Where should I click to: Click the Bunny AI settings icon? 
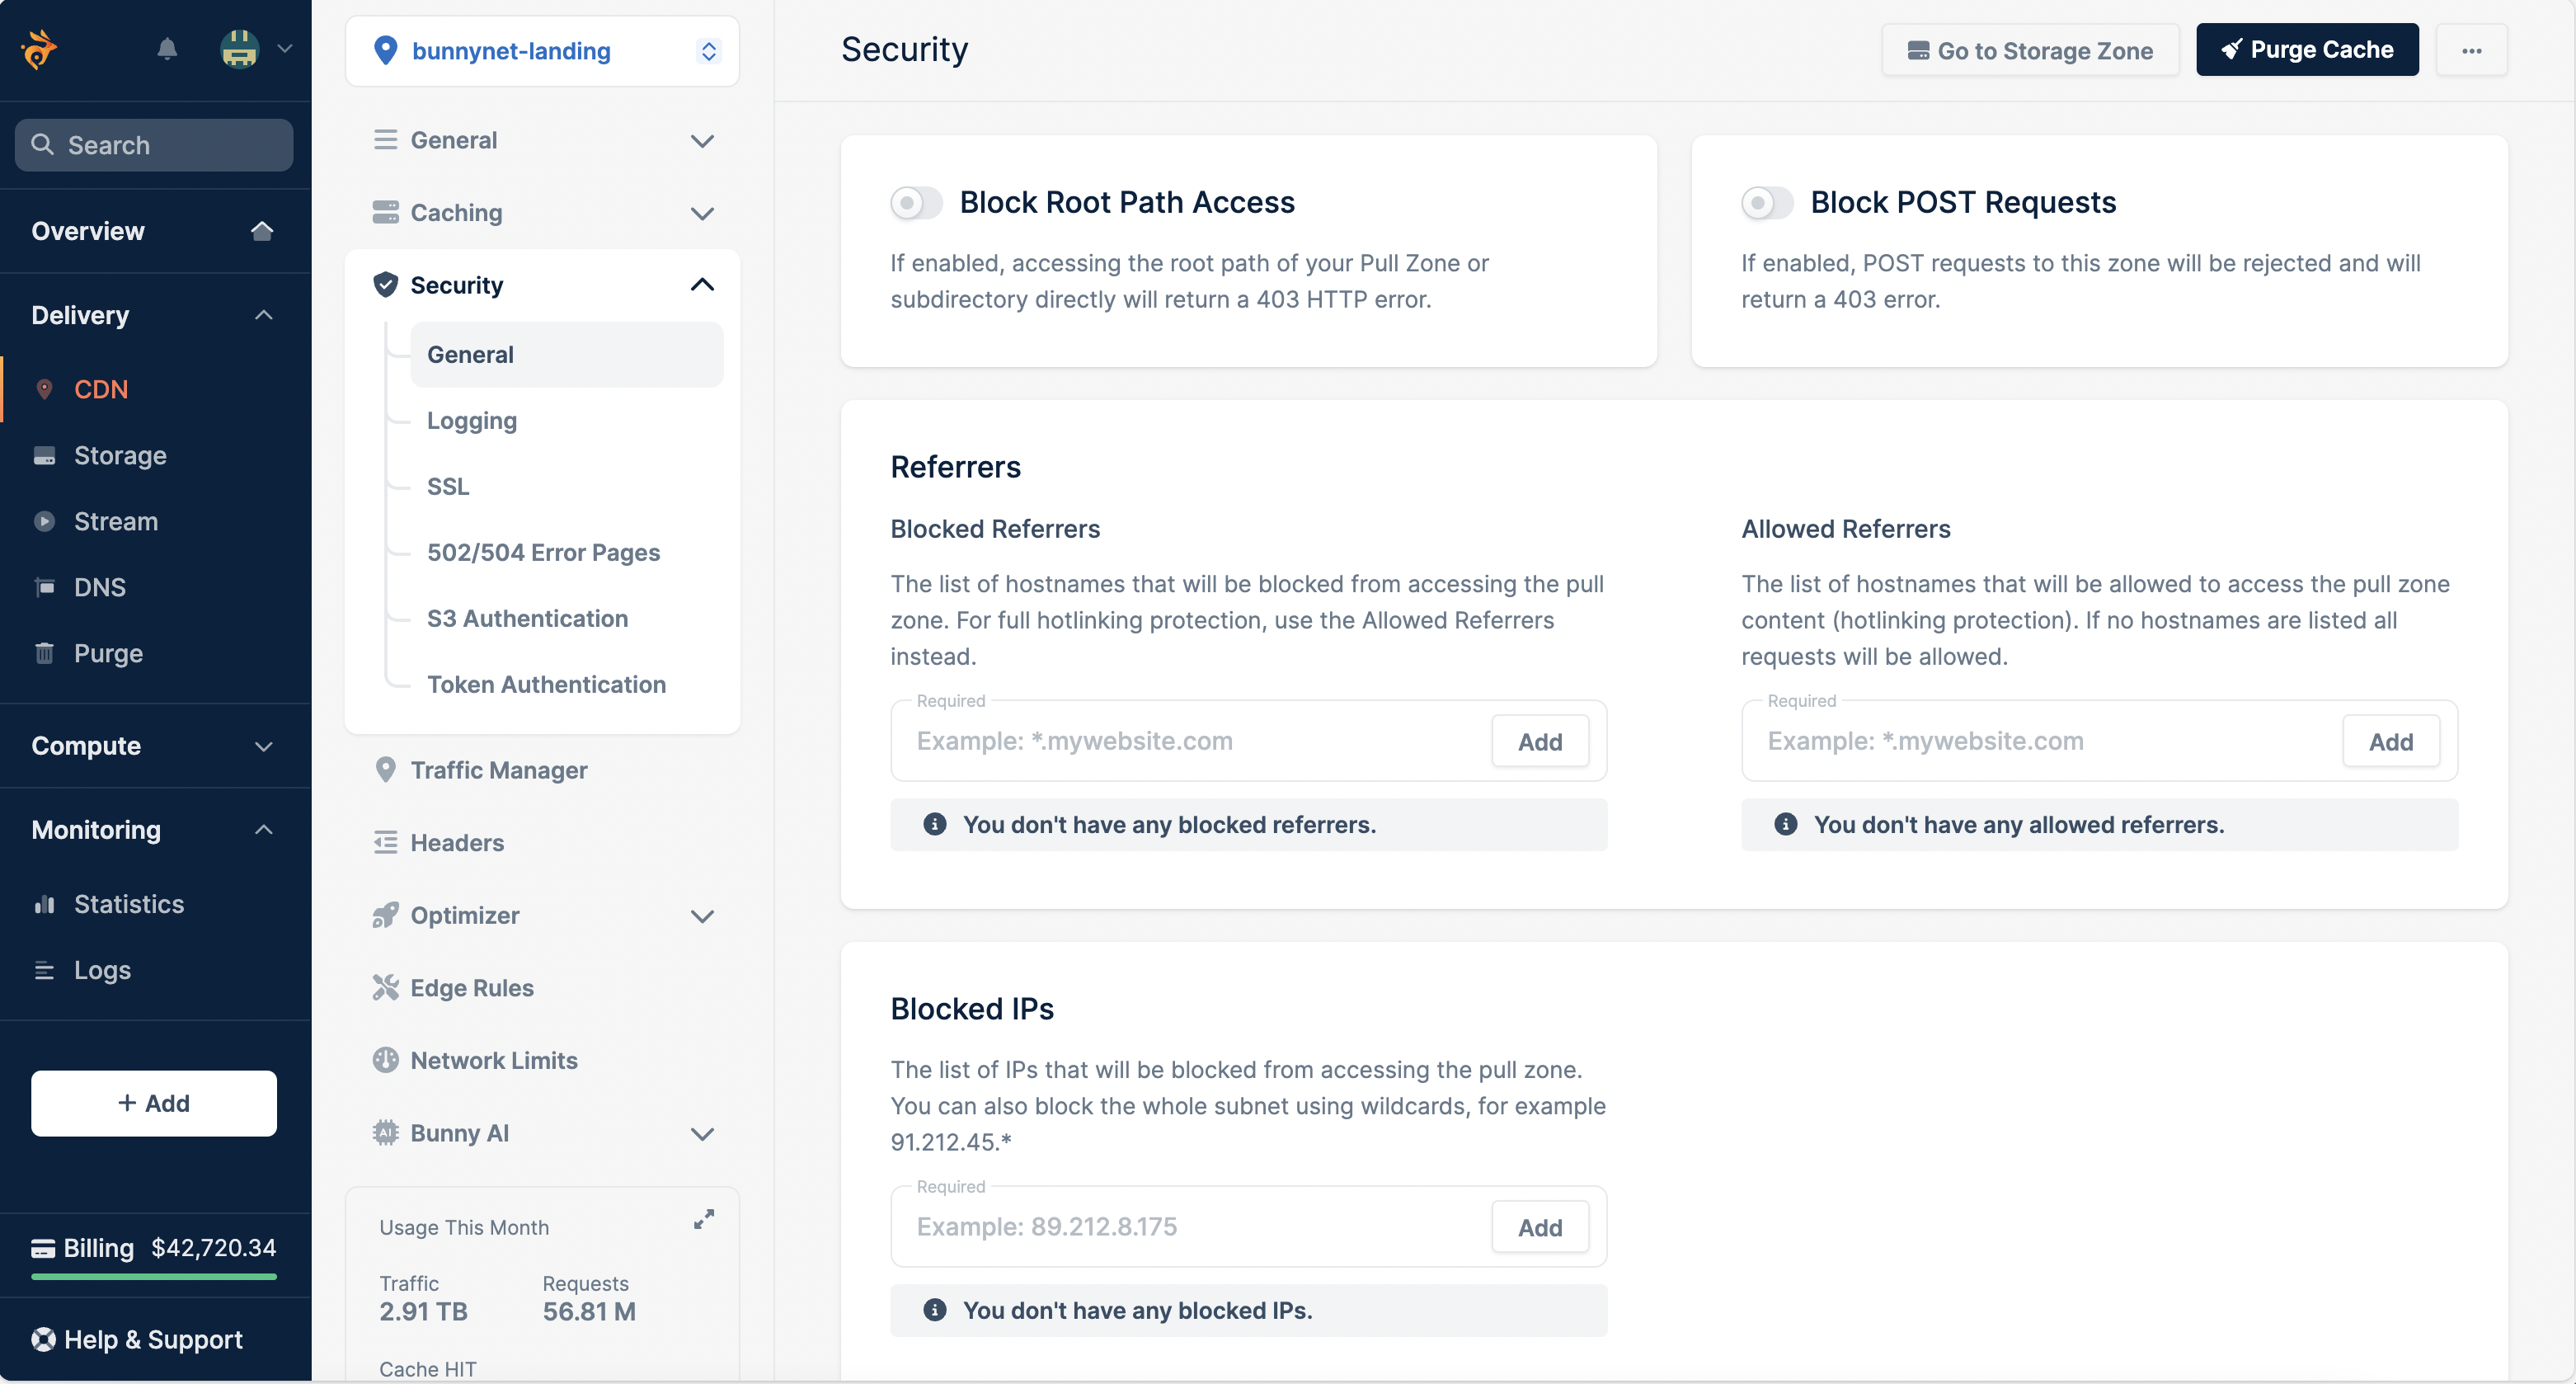(x=383, y=1132)
